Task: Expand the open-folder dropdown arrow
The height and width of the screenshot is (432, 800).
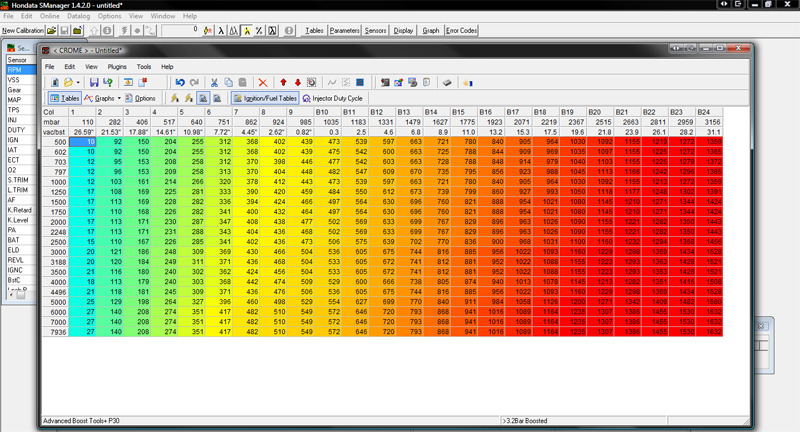Action: 77,82
